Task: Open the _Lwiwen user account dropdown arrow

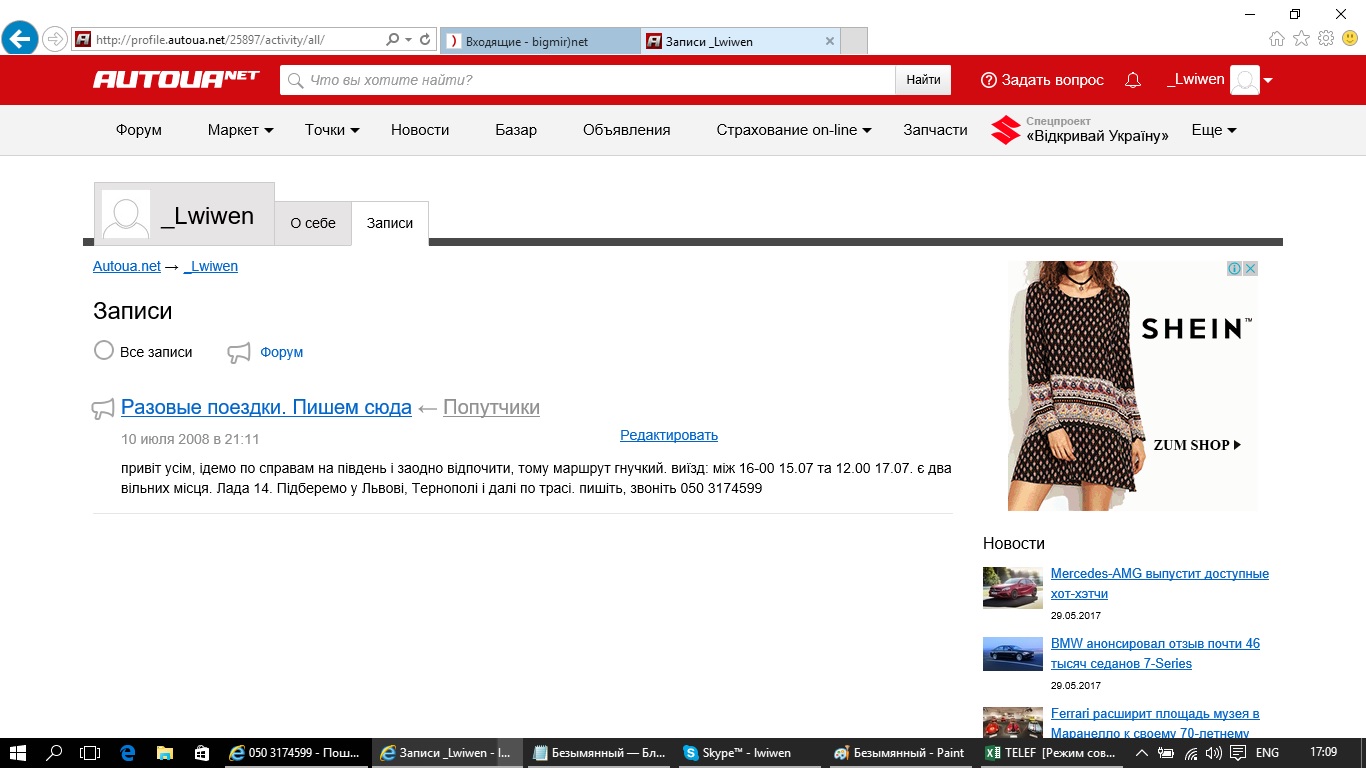Action: click(x=1268, y=80)
